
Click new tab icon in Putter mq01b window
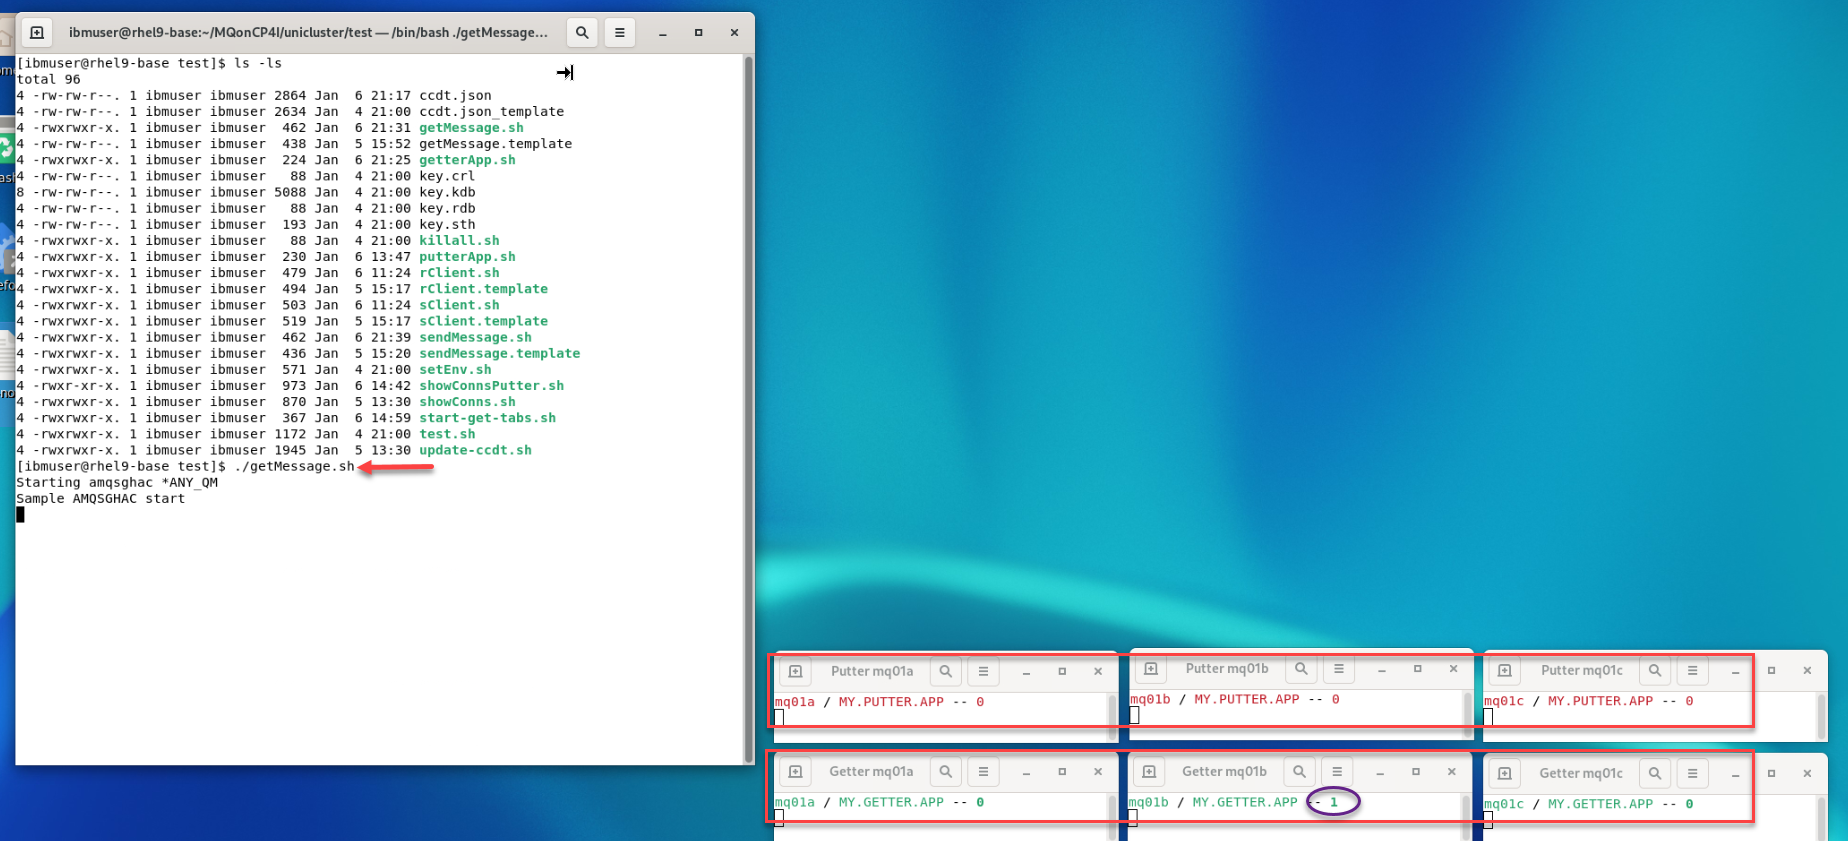1151,669
